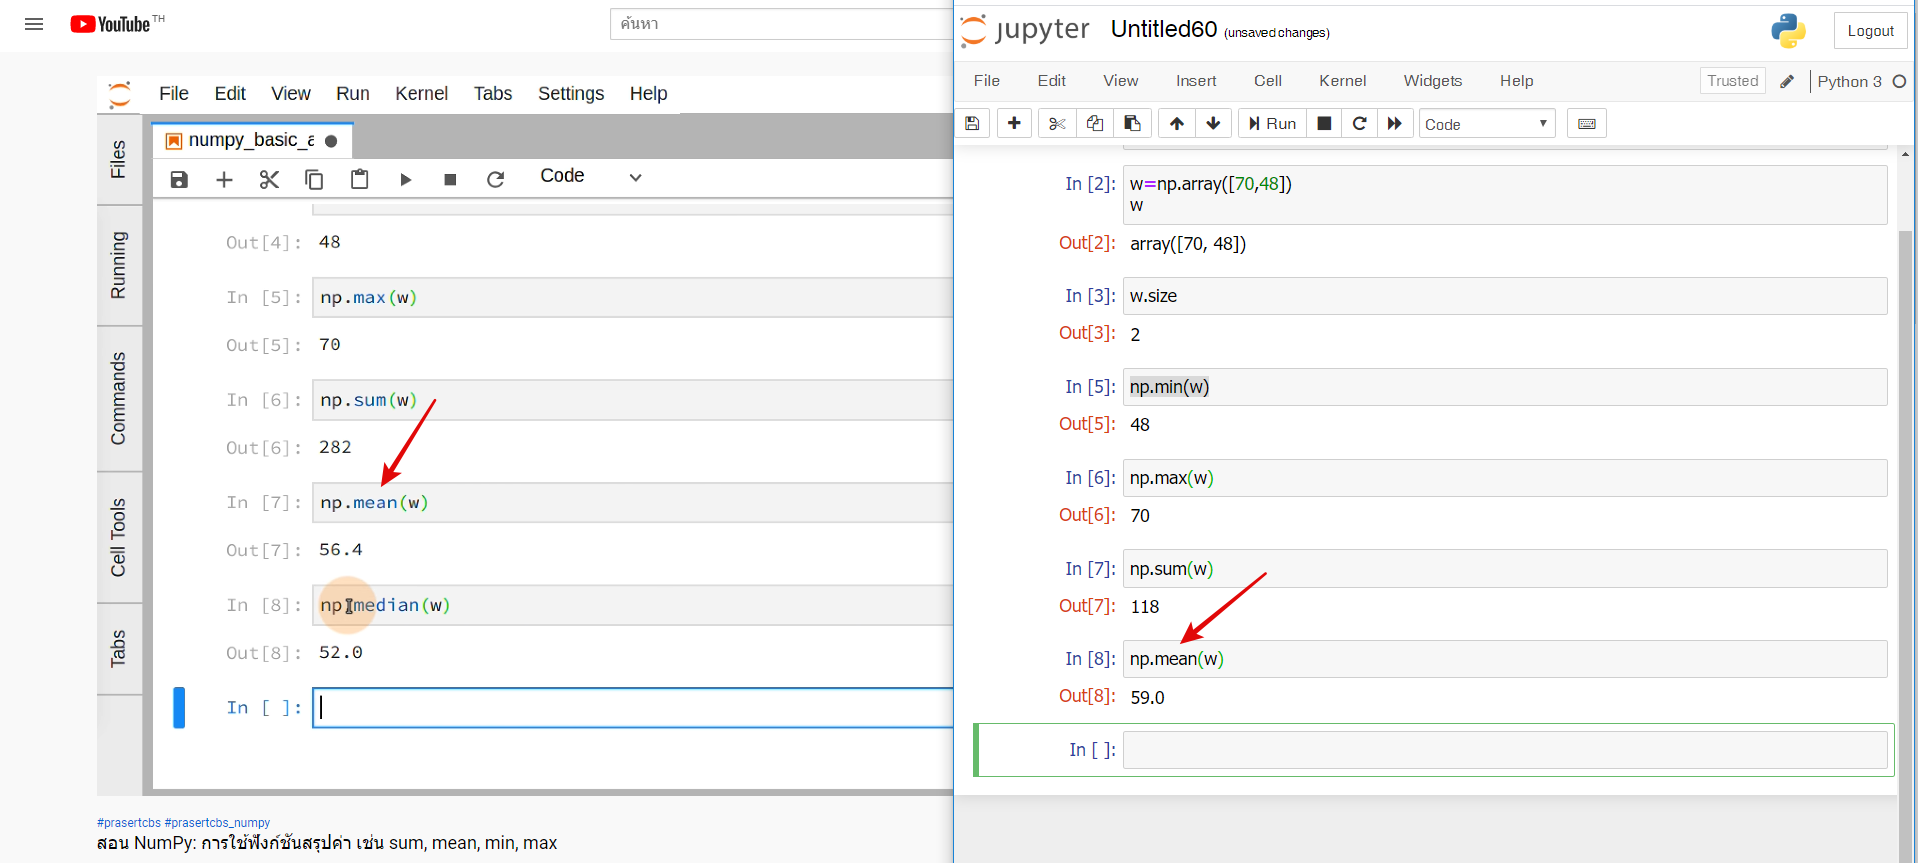This screenshot has width=1918, height=863.
Task: Click the empty active cell in JupyterLab
Action: (633, 708)
